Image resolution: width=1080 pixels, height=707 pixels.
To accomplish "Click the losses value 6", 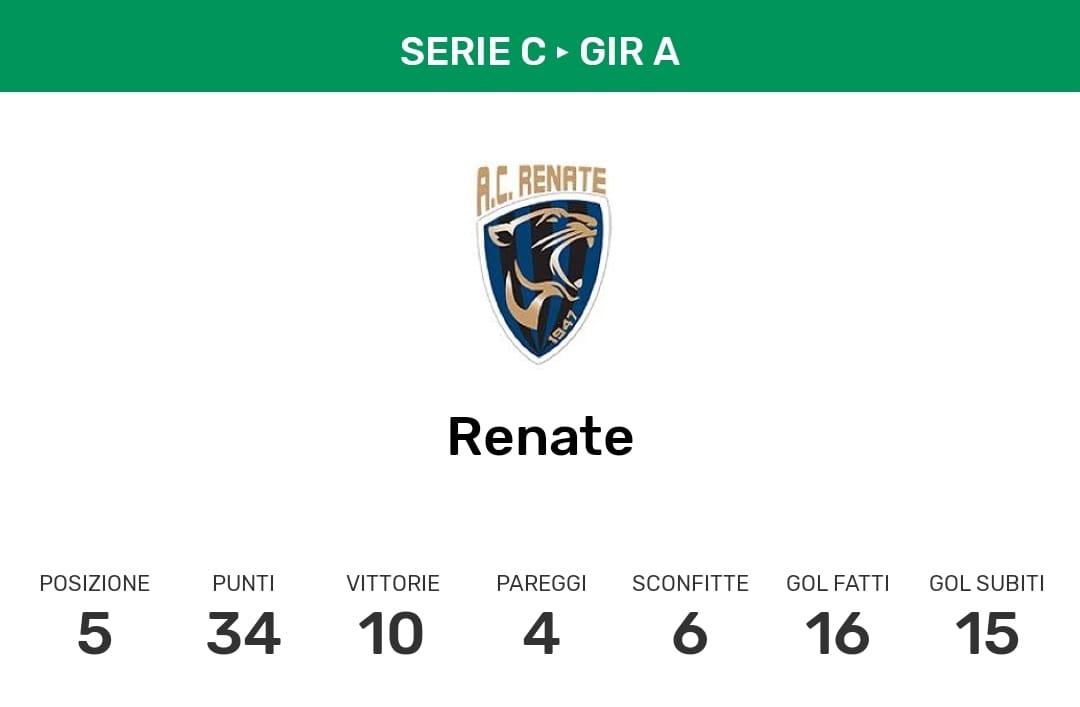I will click(690, 633).
